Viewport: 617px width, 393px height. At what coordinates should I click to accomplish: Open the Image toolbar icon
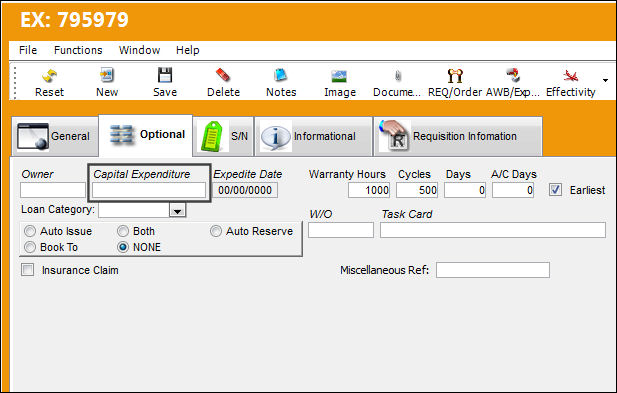point(339,76)
